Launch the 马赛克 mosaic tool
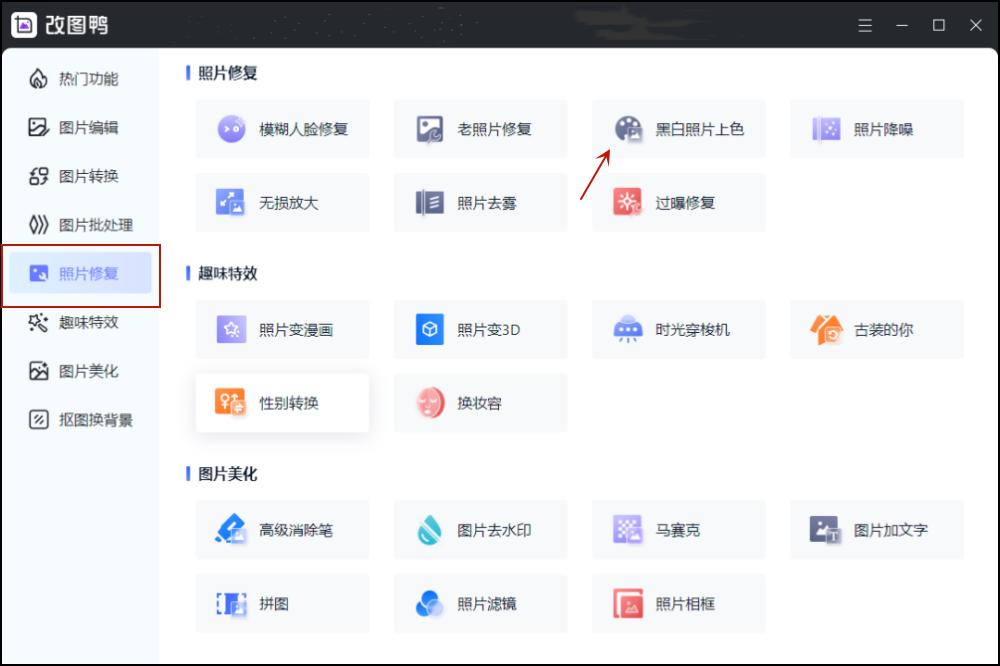The height and width of the screenshot is (666, 1000). tap(678, 530)
